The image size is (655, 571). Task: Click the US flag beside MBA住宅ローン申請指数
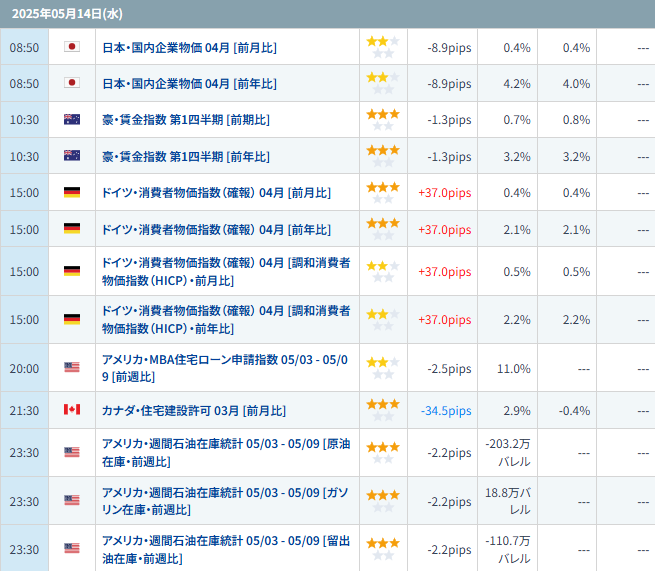(72, 368)
